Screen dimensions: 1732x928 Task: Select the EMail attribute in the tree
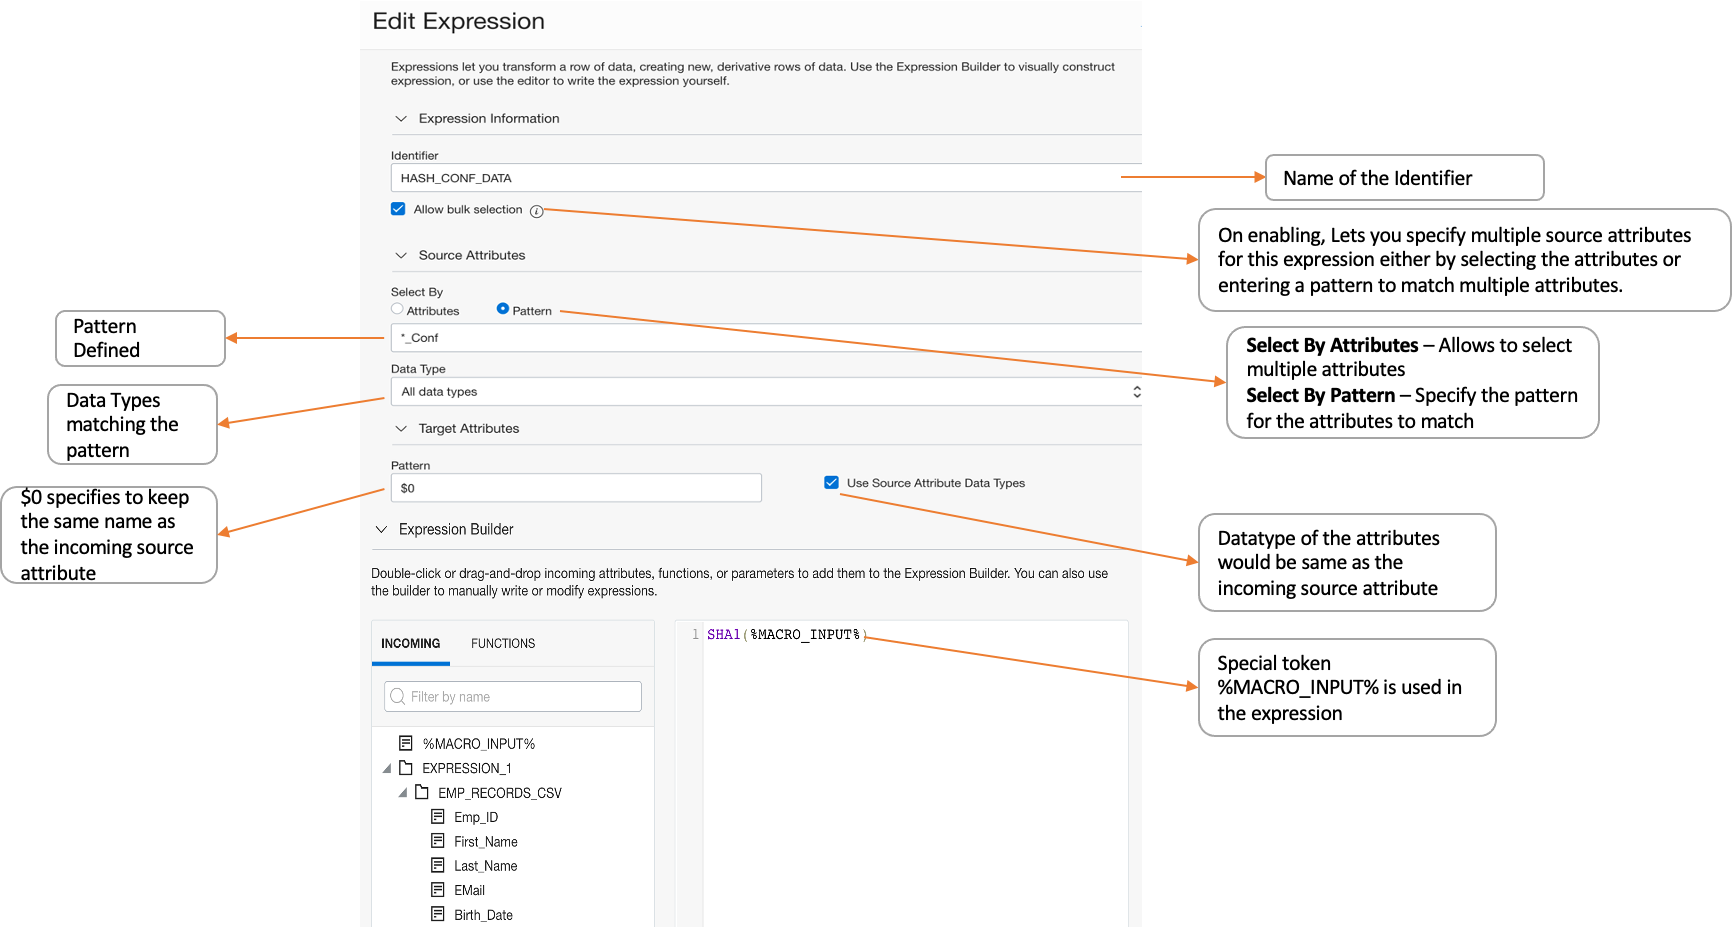(469, 890)
